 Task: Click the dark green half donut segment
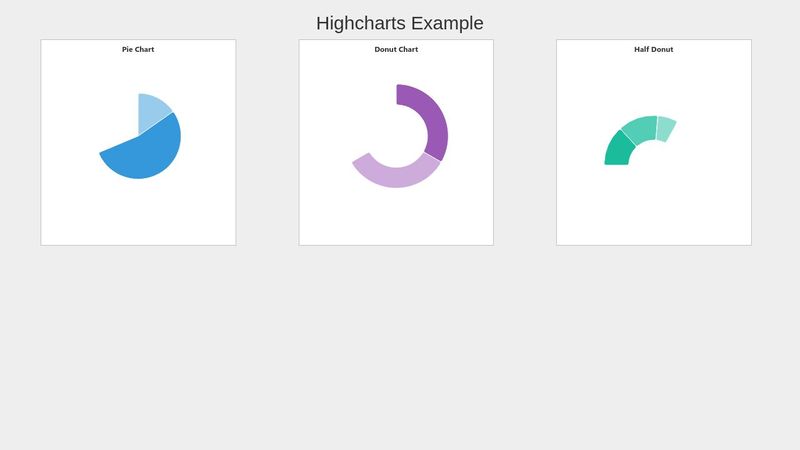coord(619,150)
